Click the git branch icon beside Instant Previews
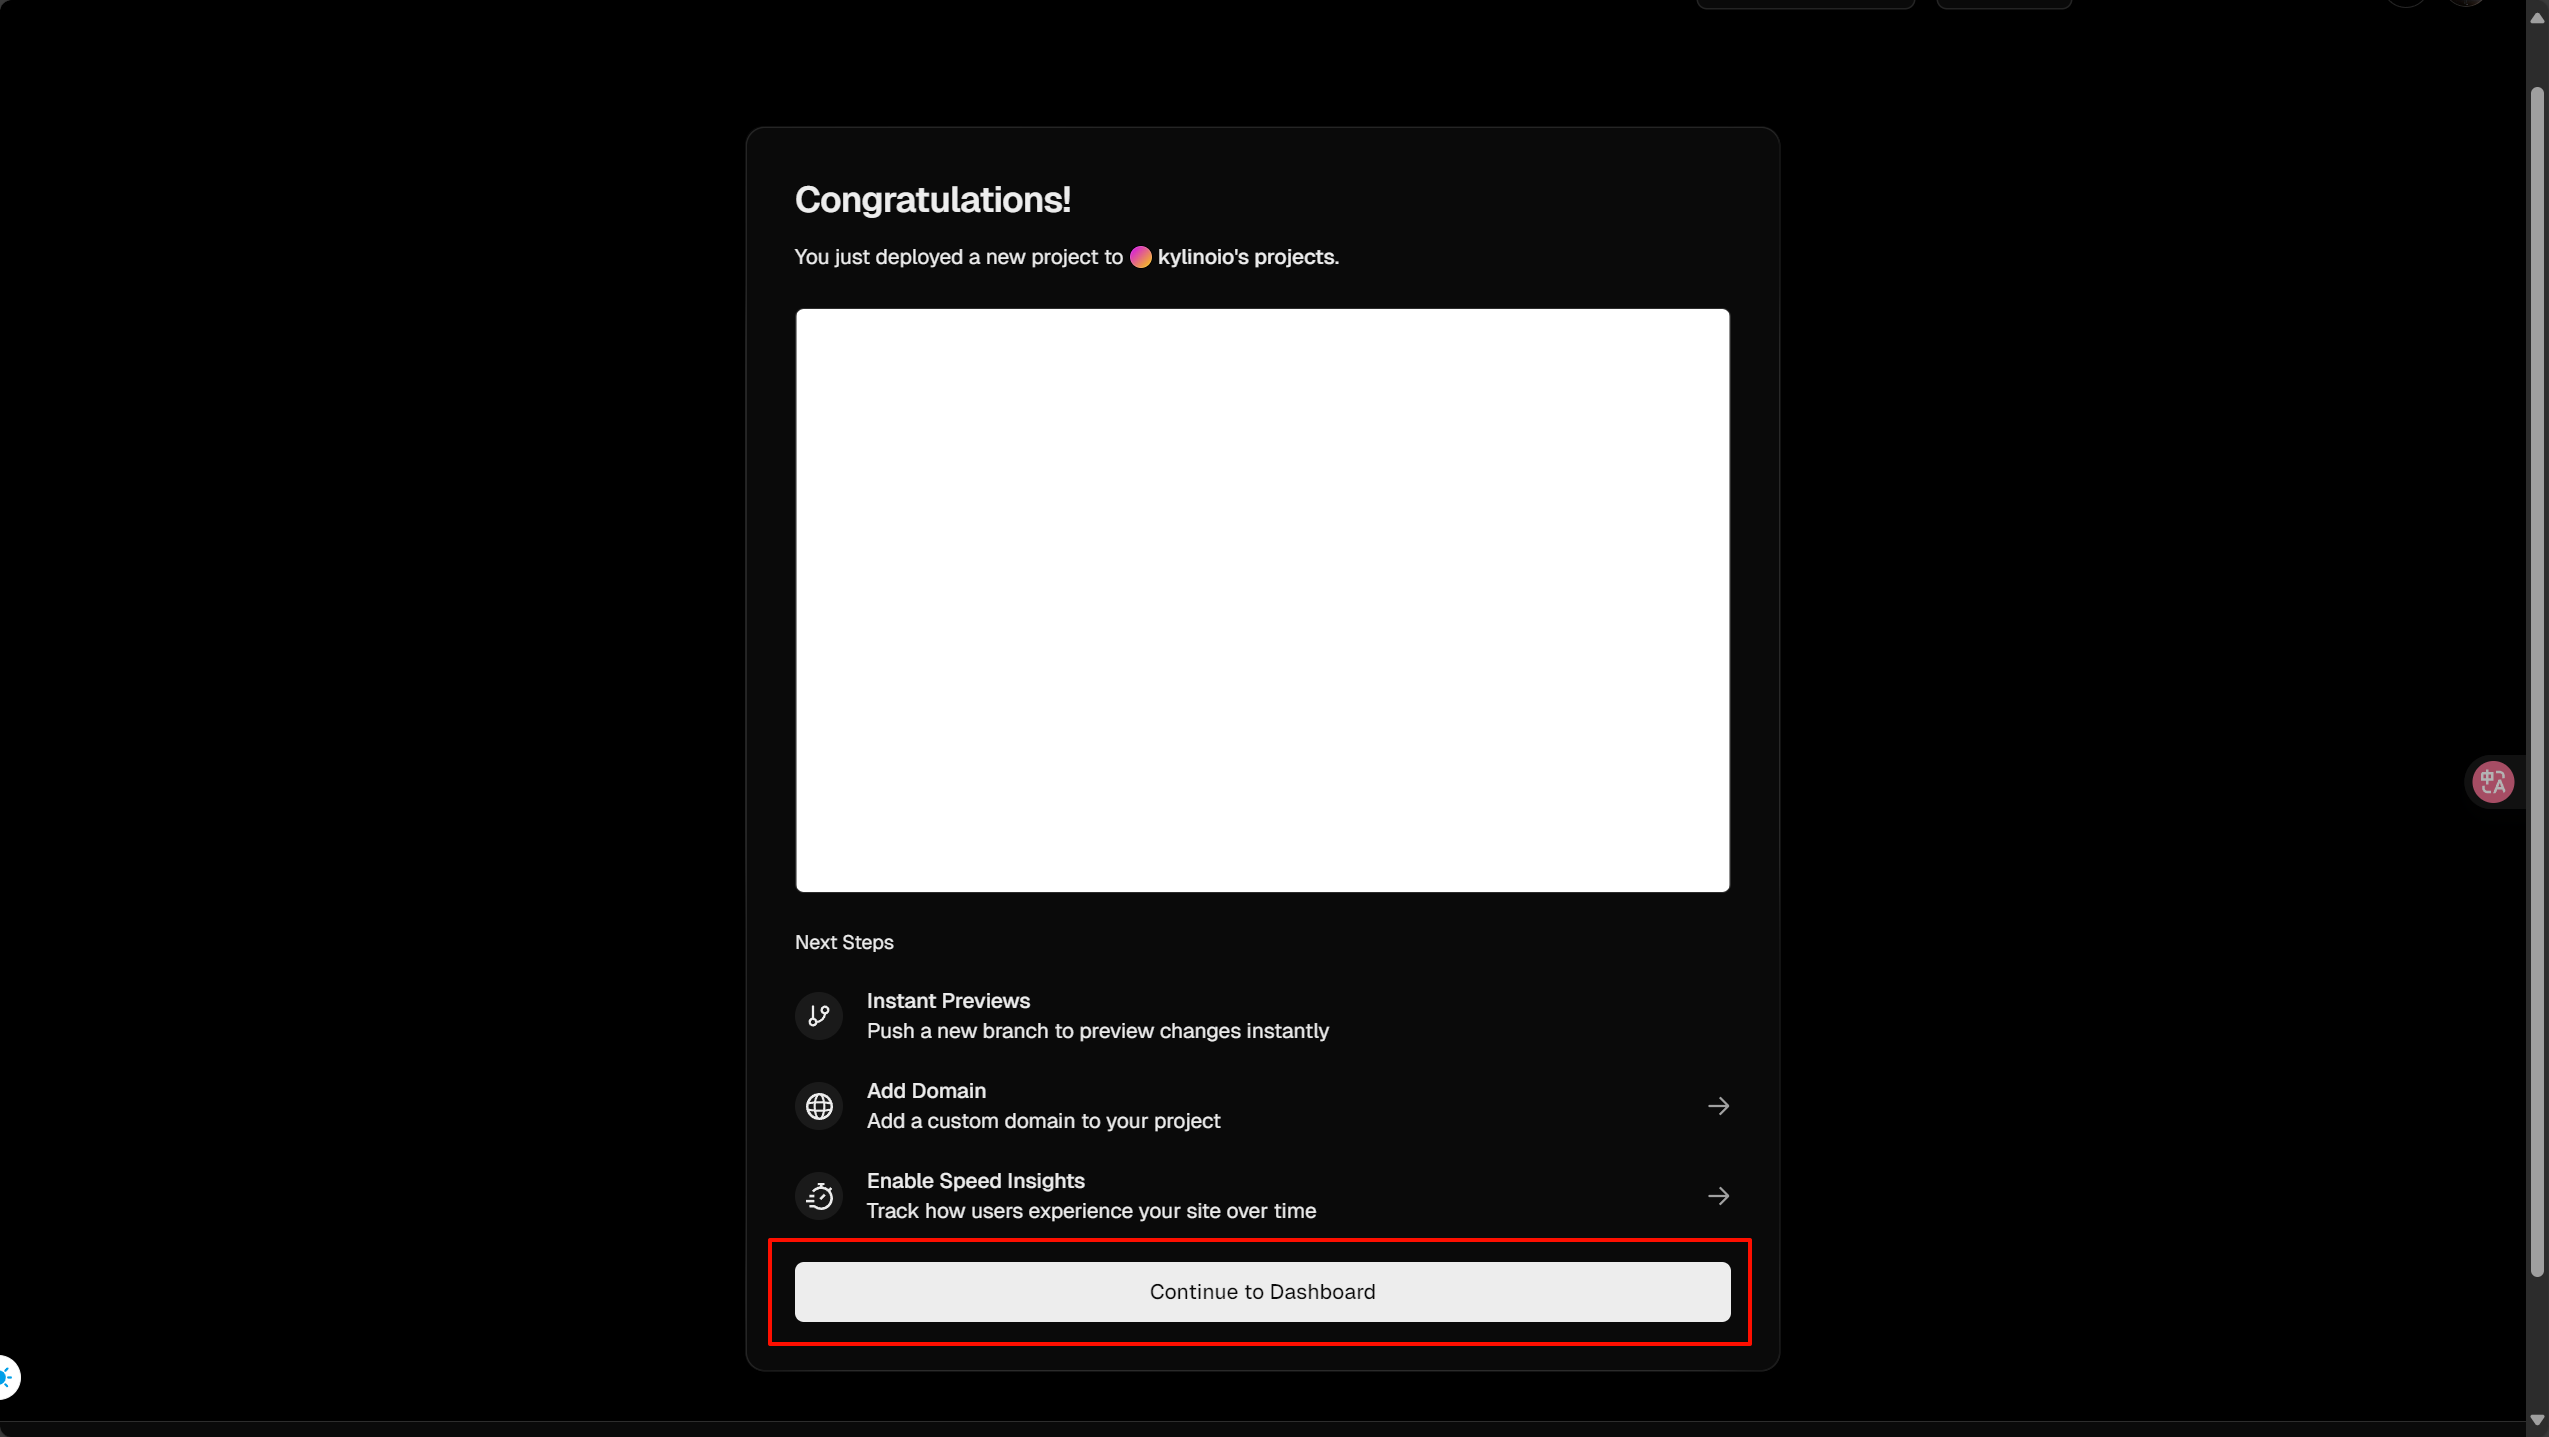 [819, 1016]
